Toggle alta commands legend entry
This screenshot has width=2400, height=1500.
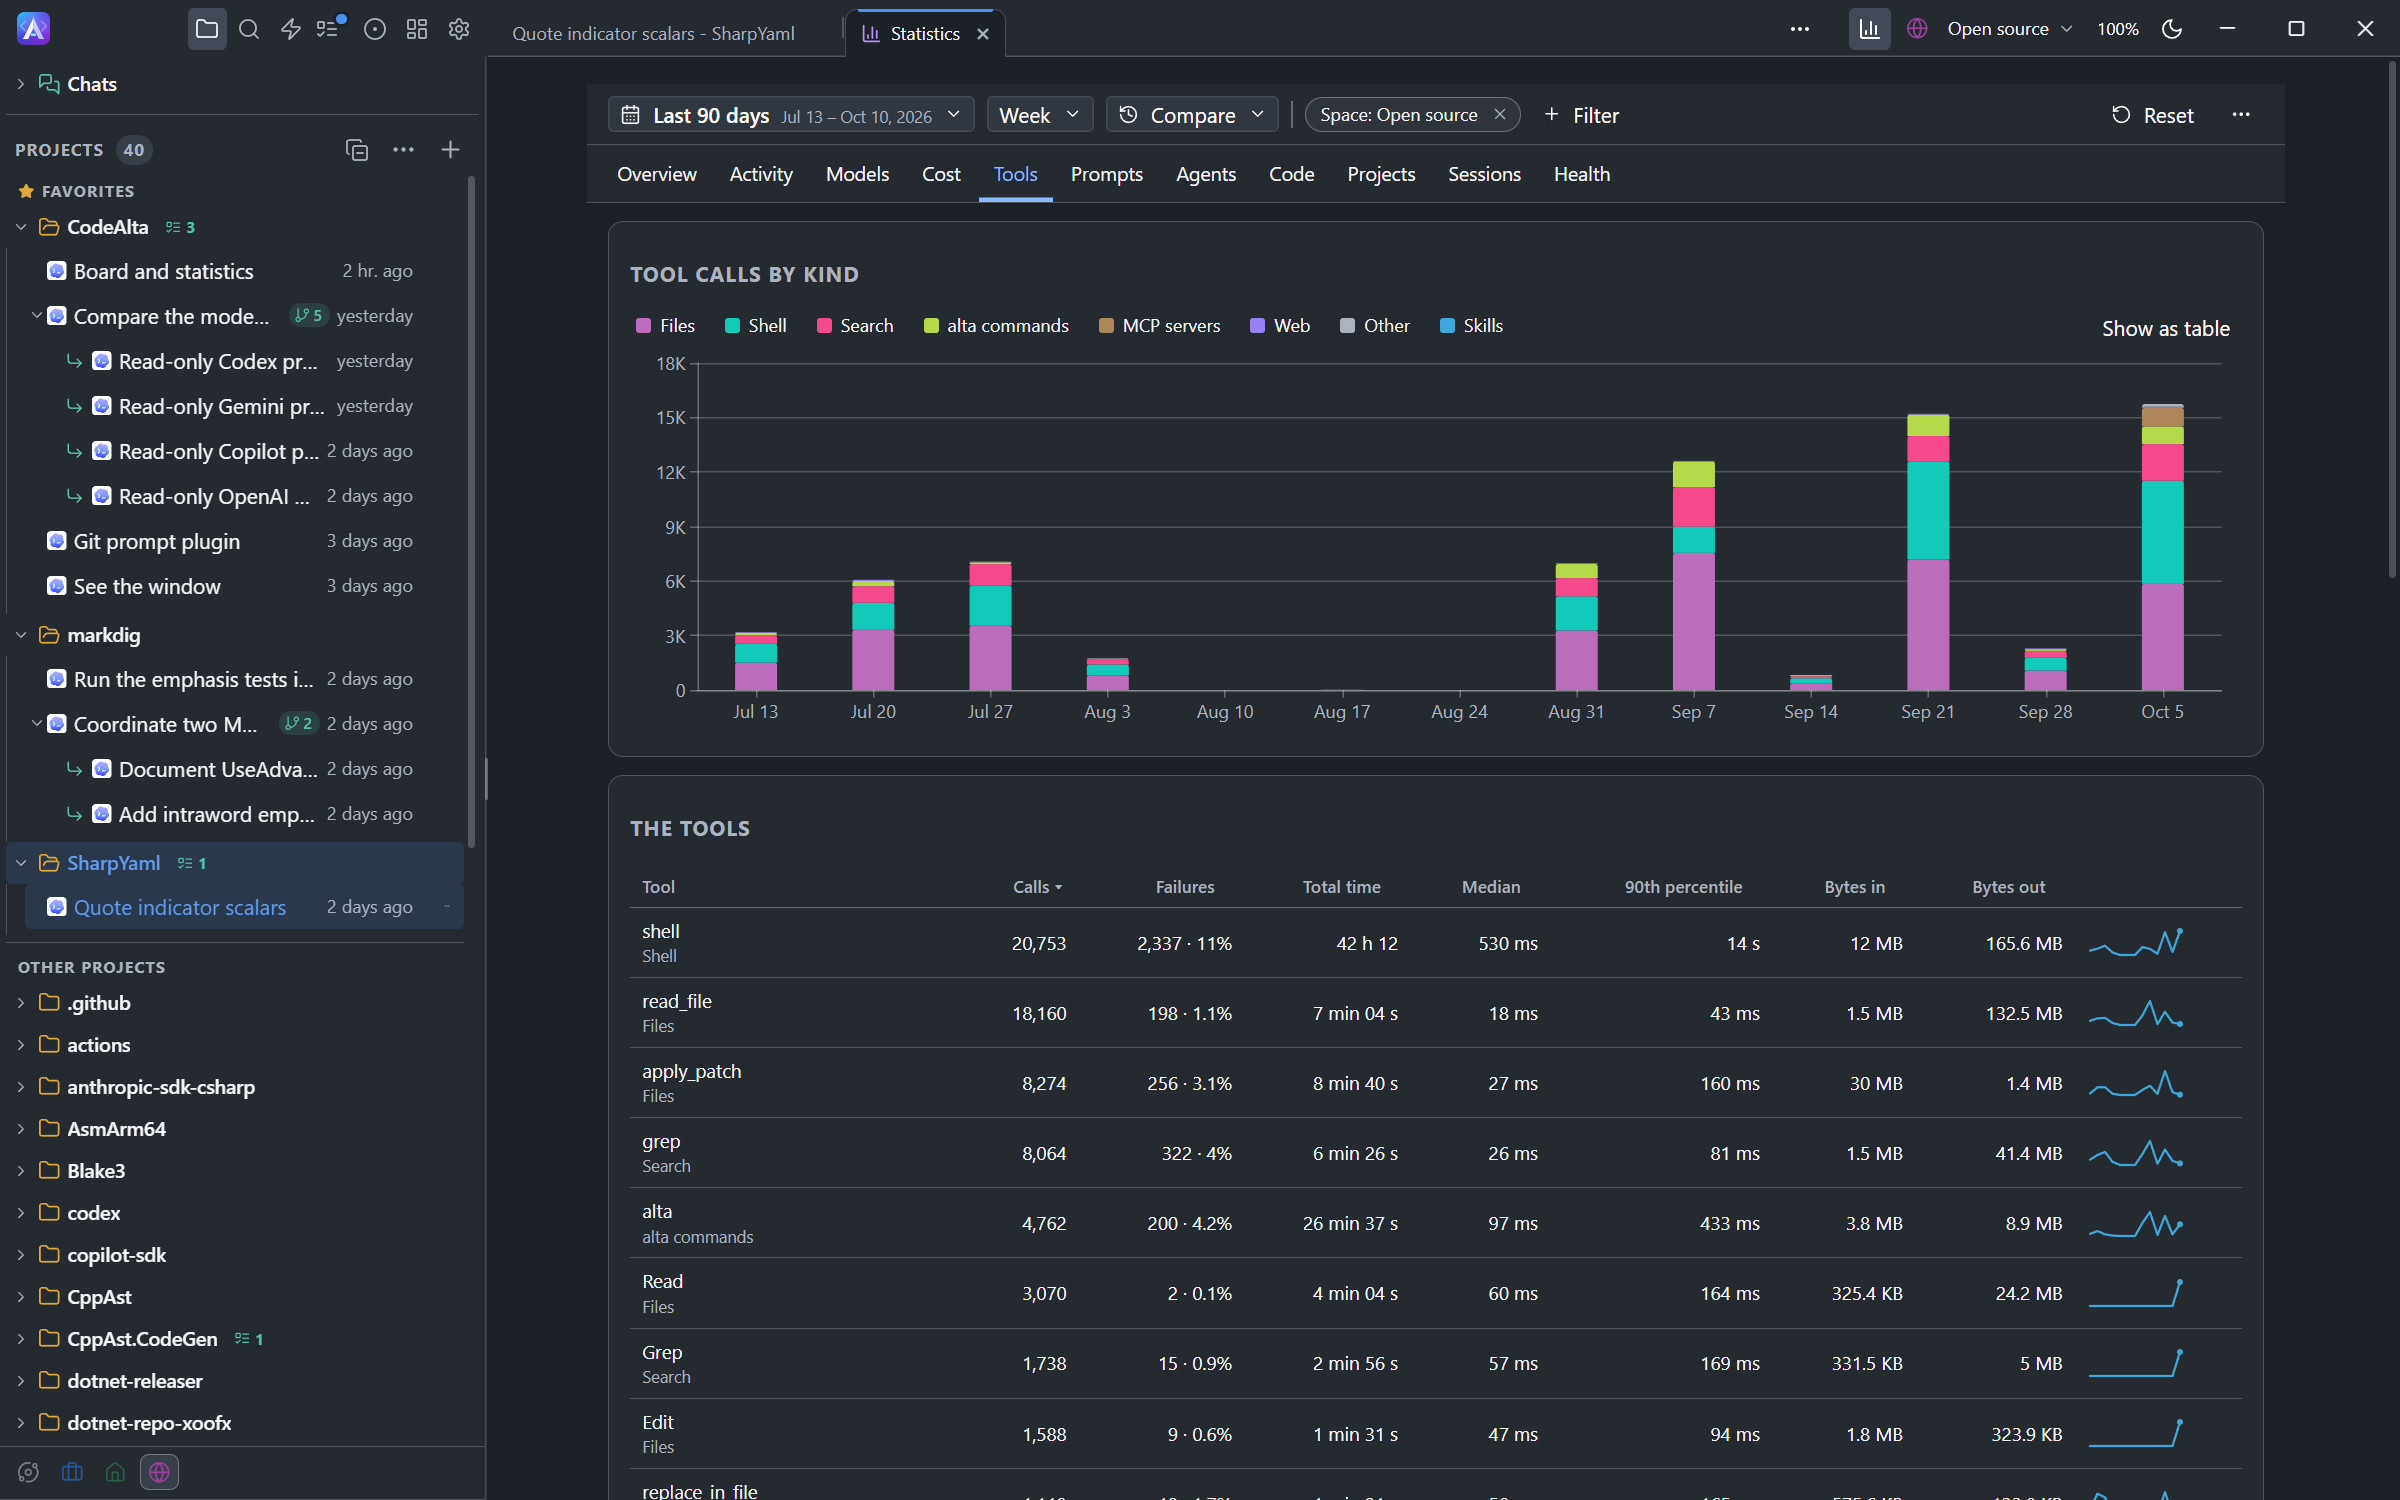coord(997,326)
